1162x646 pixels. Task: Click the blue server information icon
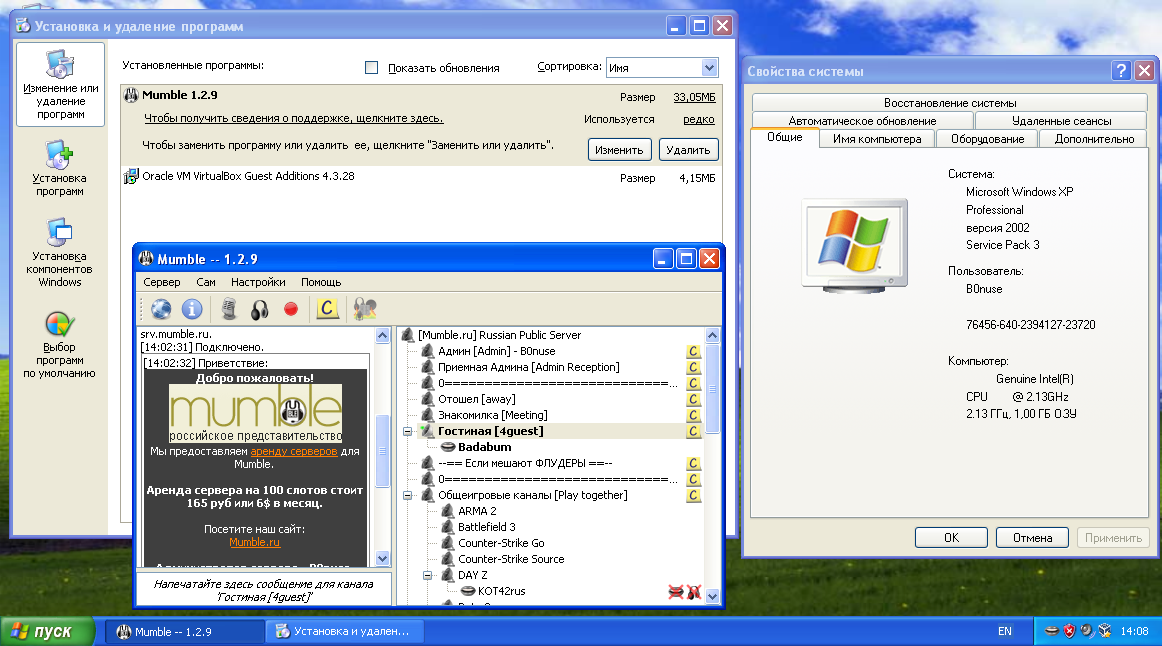pyautogui.click(x=192, y=309)
